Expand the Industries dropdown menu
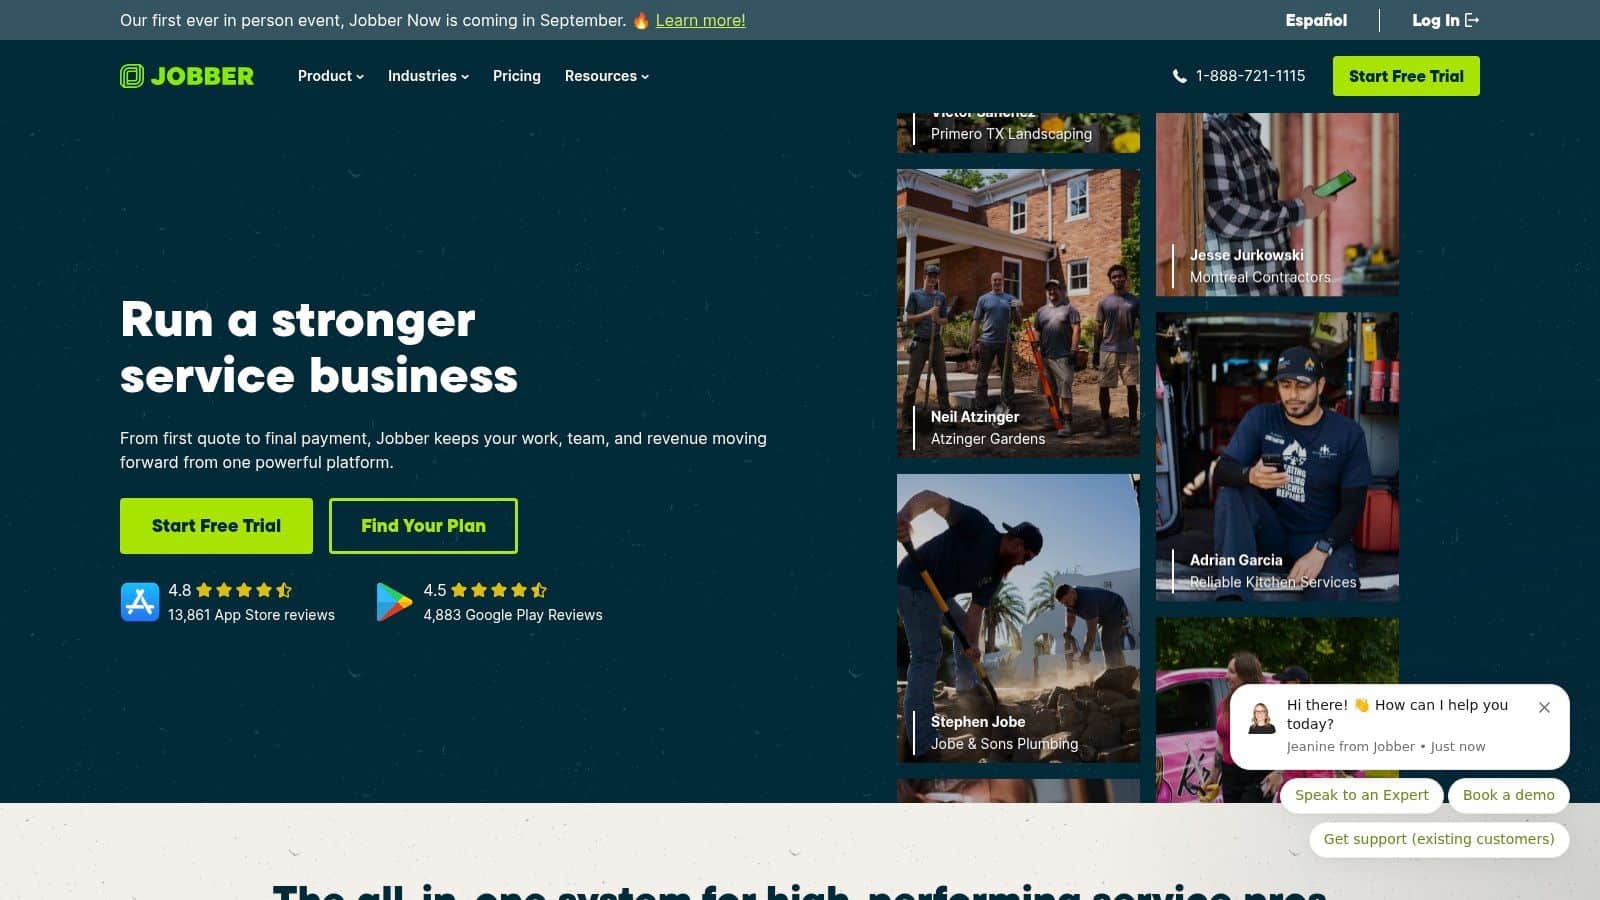Screen dimensions: 1600x900 (428, 76)
